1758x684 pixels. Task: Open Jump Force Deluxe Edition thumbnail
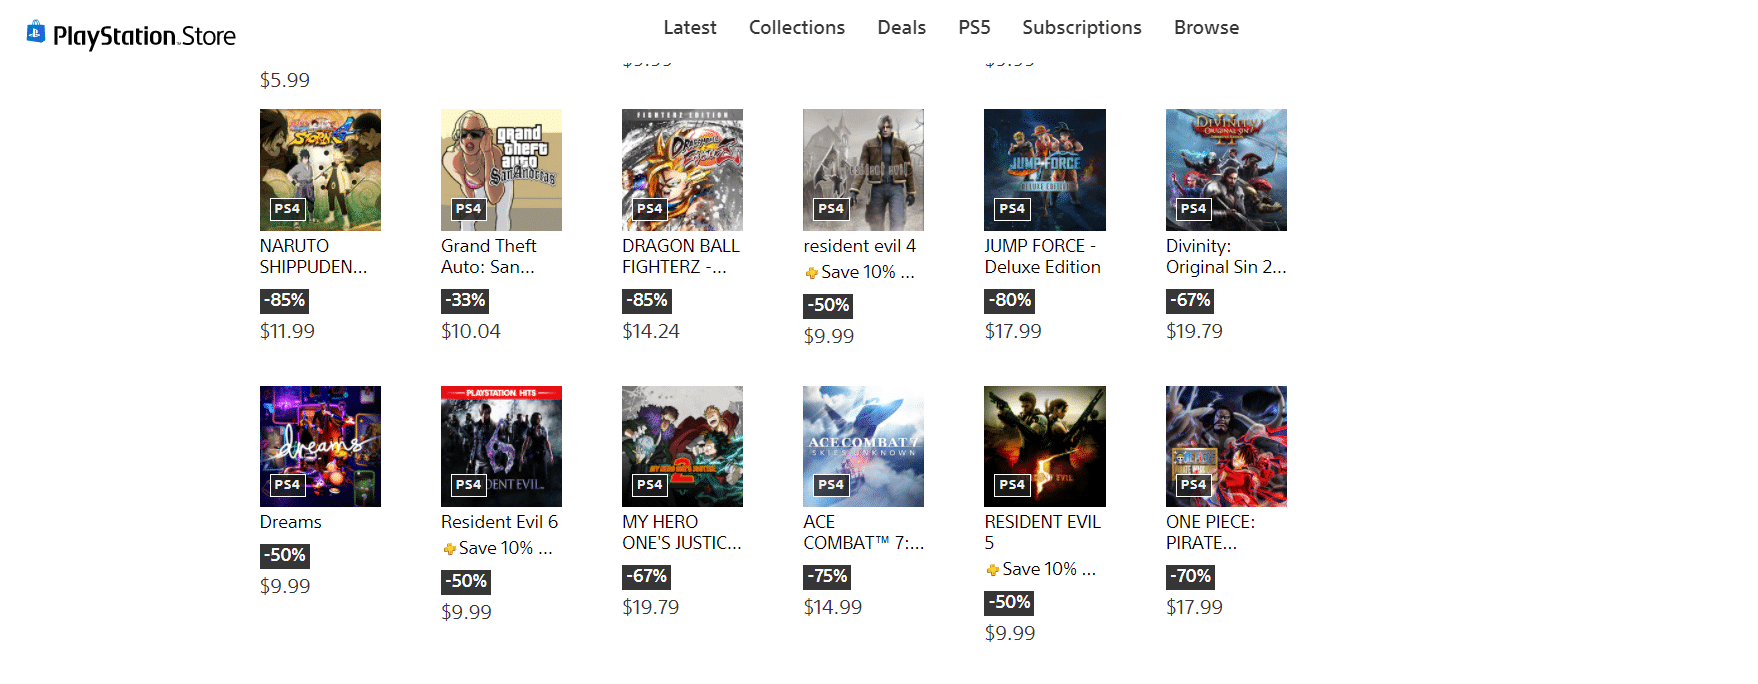[x=1044, y=170]
